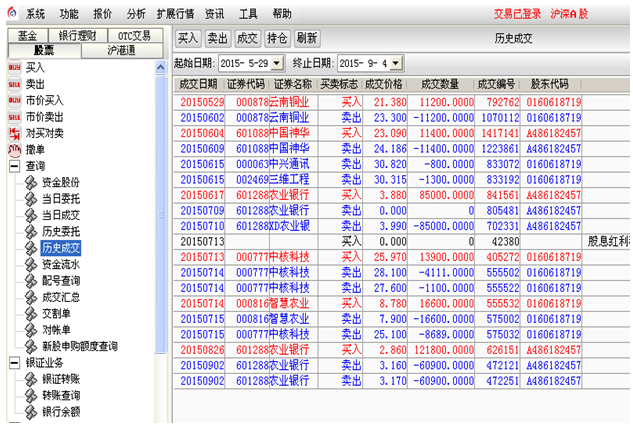This screenshot has height=425, width=633.
Task: Switch to the 银行理财 tab
Action: tap(78, 36)
